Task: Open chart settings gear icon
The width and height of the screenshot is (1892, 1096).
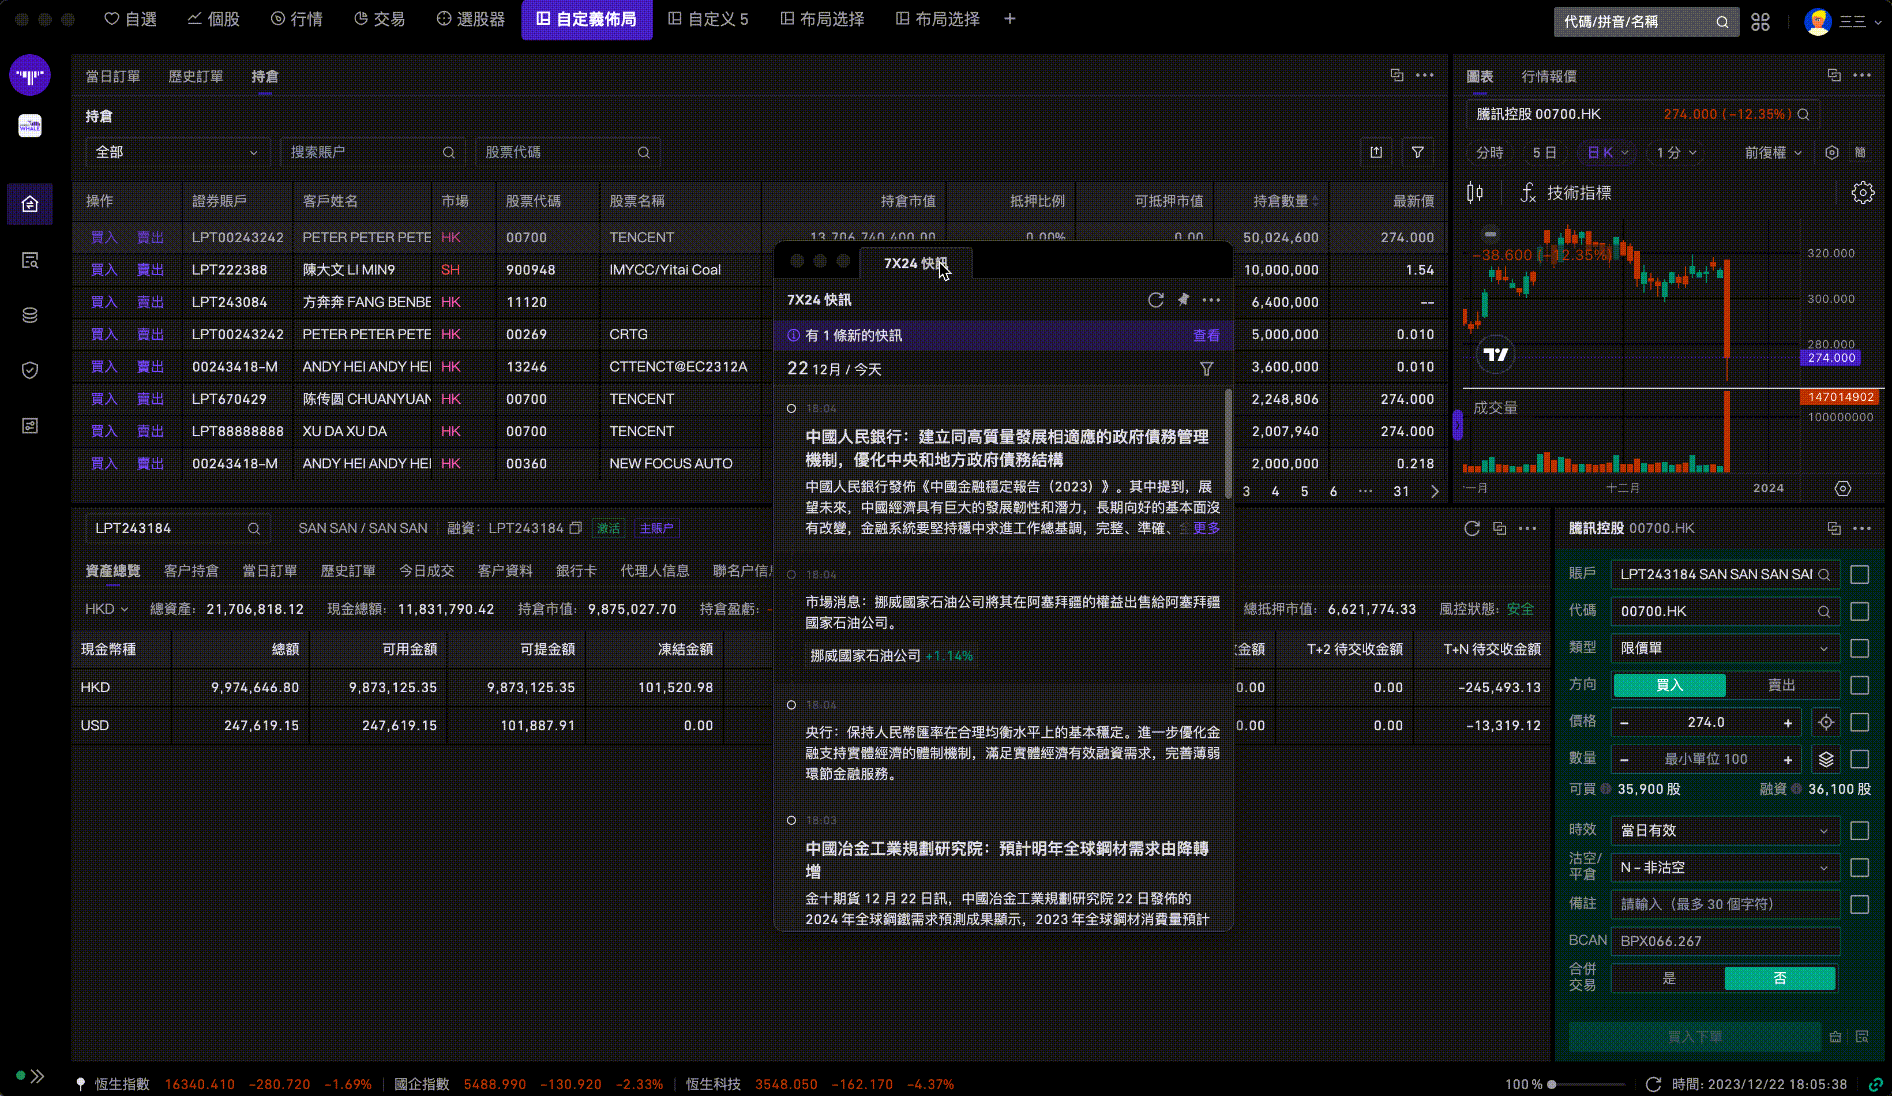Action: pyautogui.click(x=1862, y=193)
